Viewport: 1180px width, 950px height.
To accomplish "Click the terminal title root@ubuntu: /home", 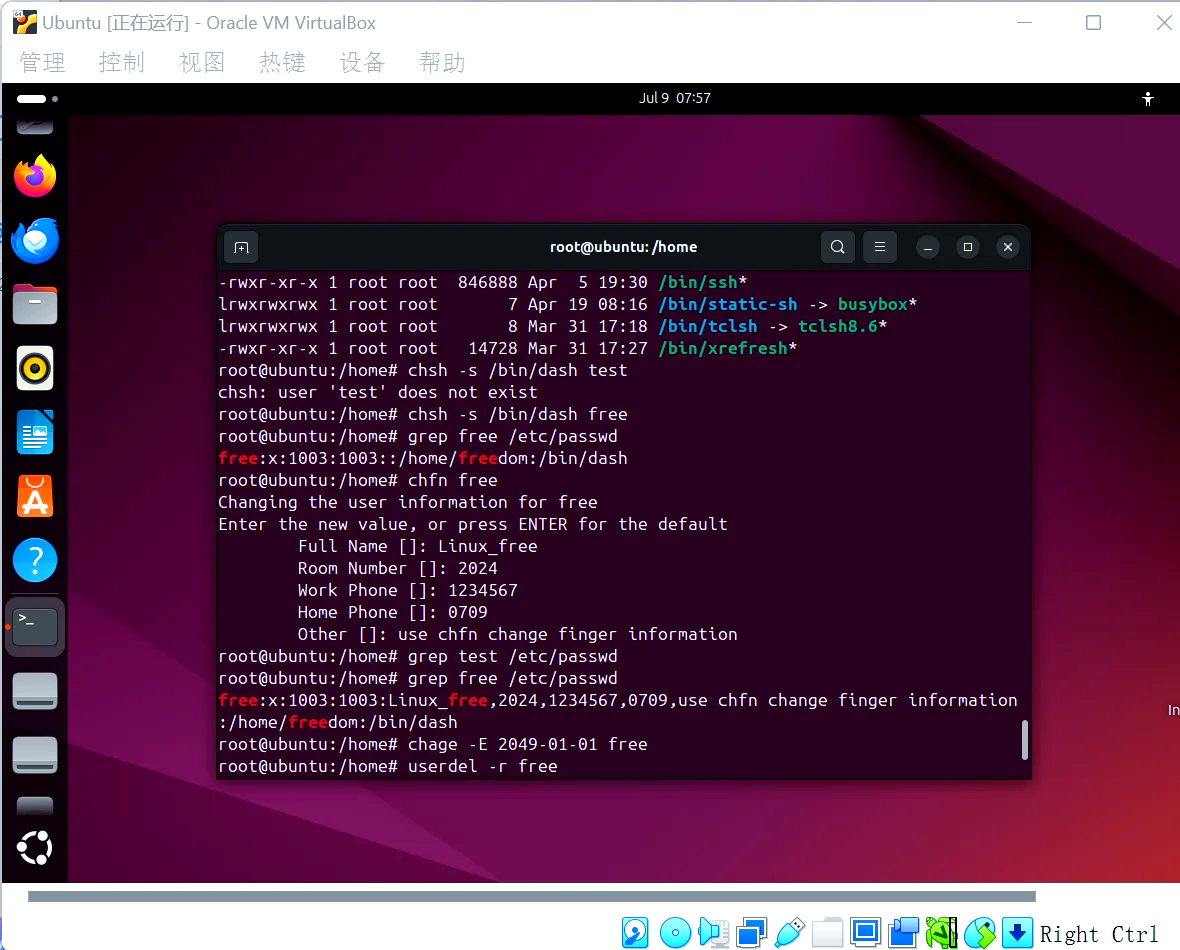I will (623, 247).
